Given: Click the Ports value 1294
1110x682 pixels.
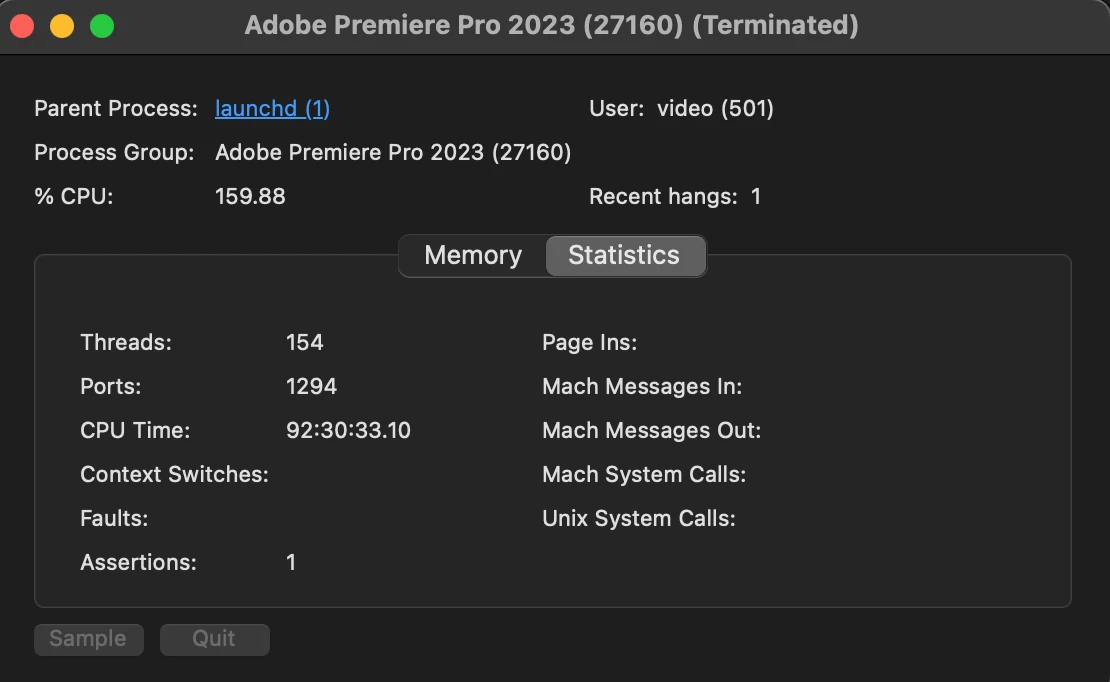Looking at the screenshot, I should 311,387.
